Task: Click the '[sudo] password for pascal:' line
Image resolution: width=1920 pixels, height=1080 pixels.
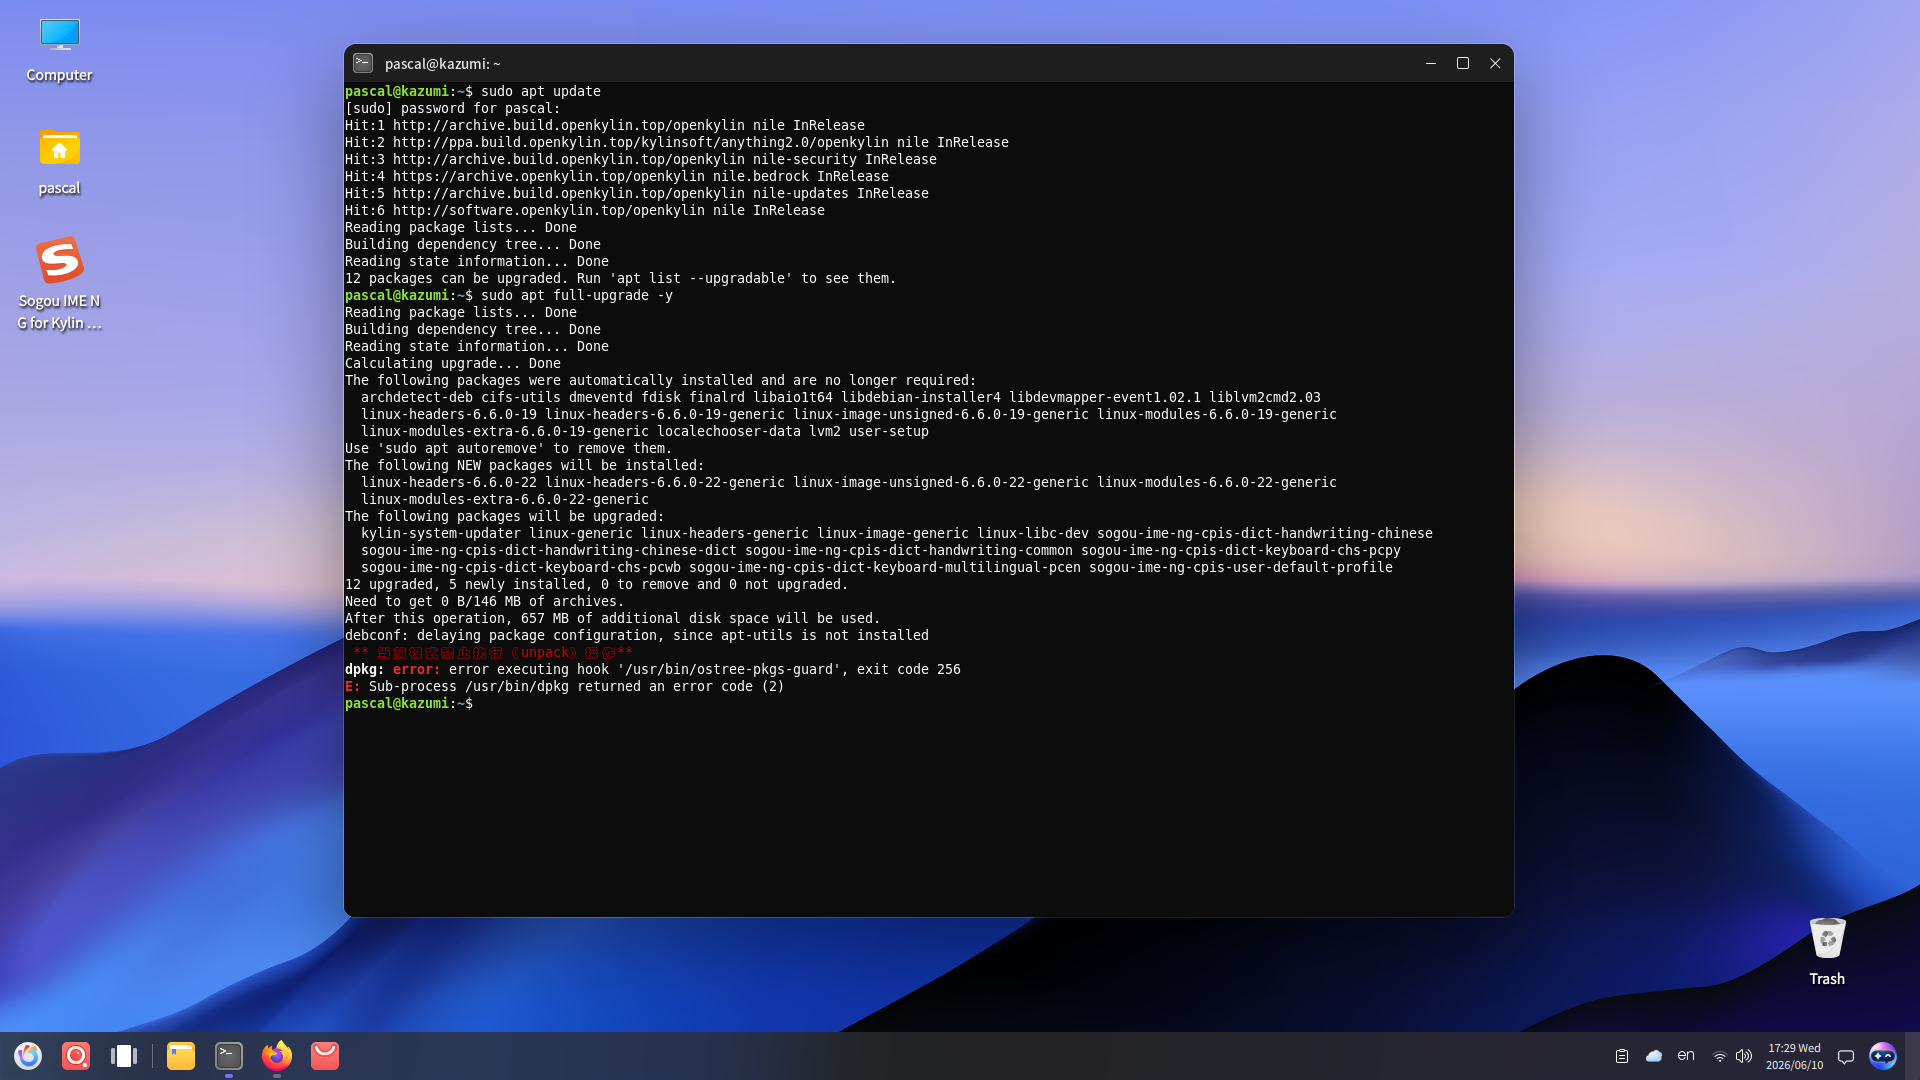Action: point(453,108)
